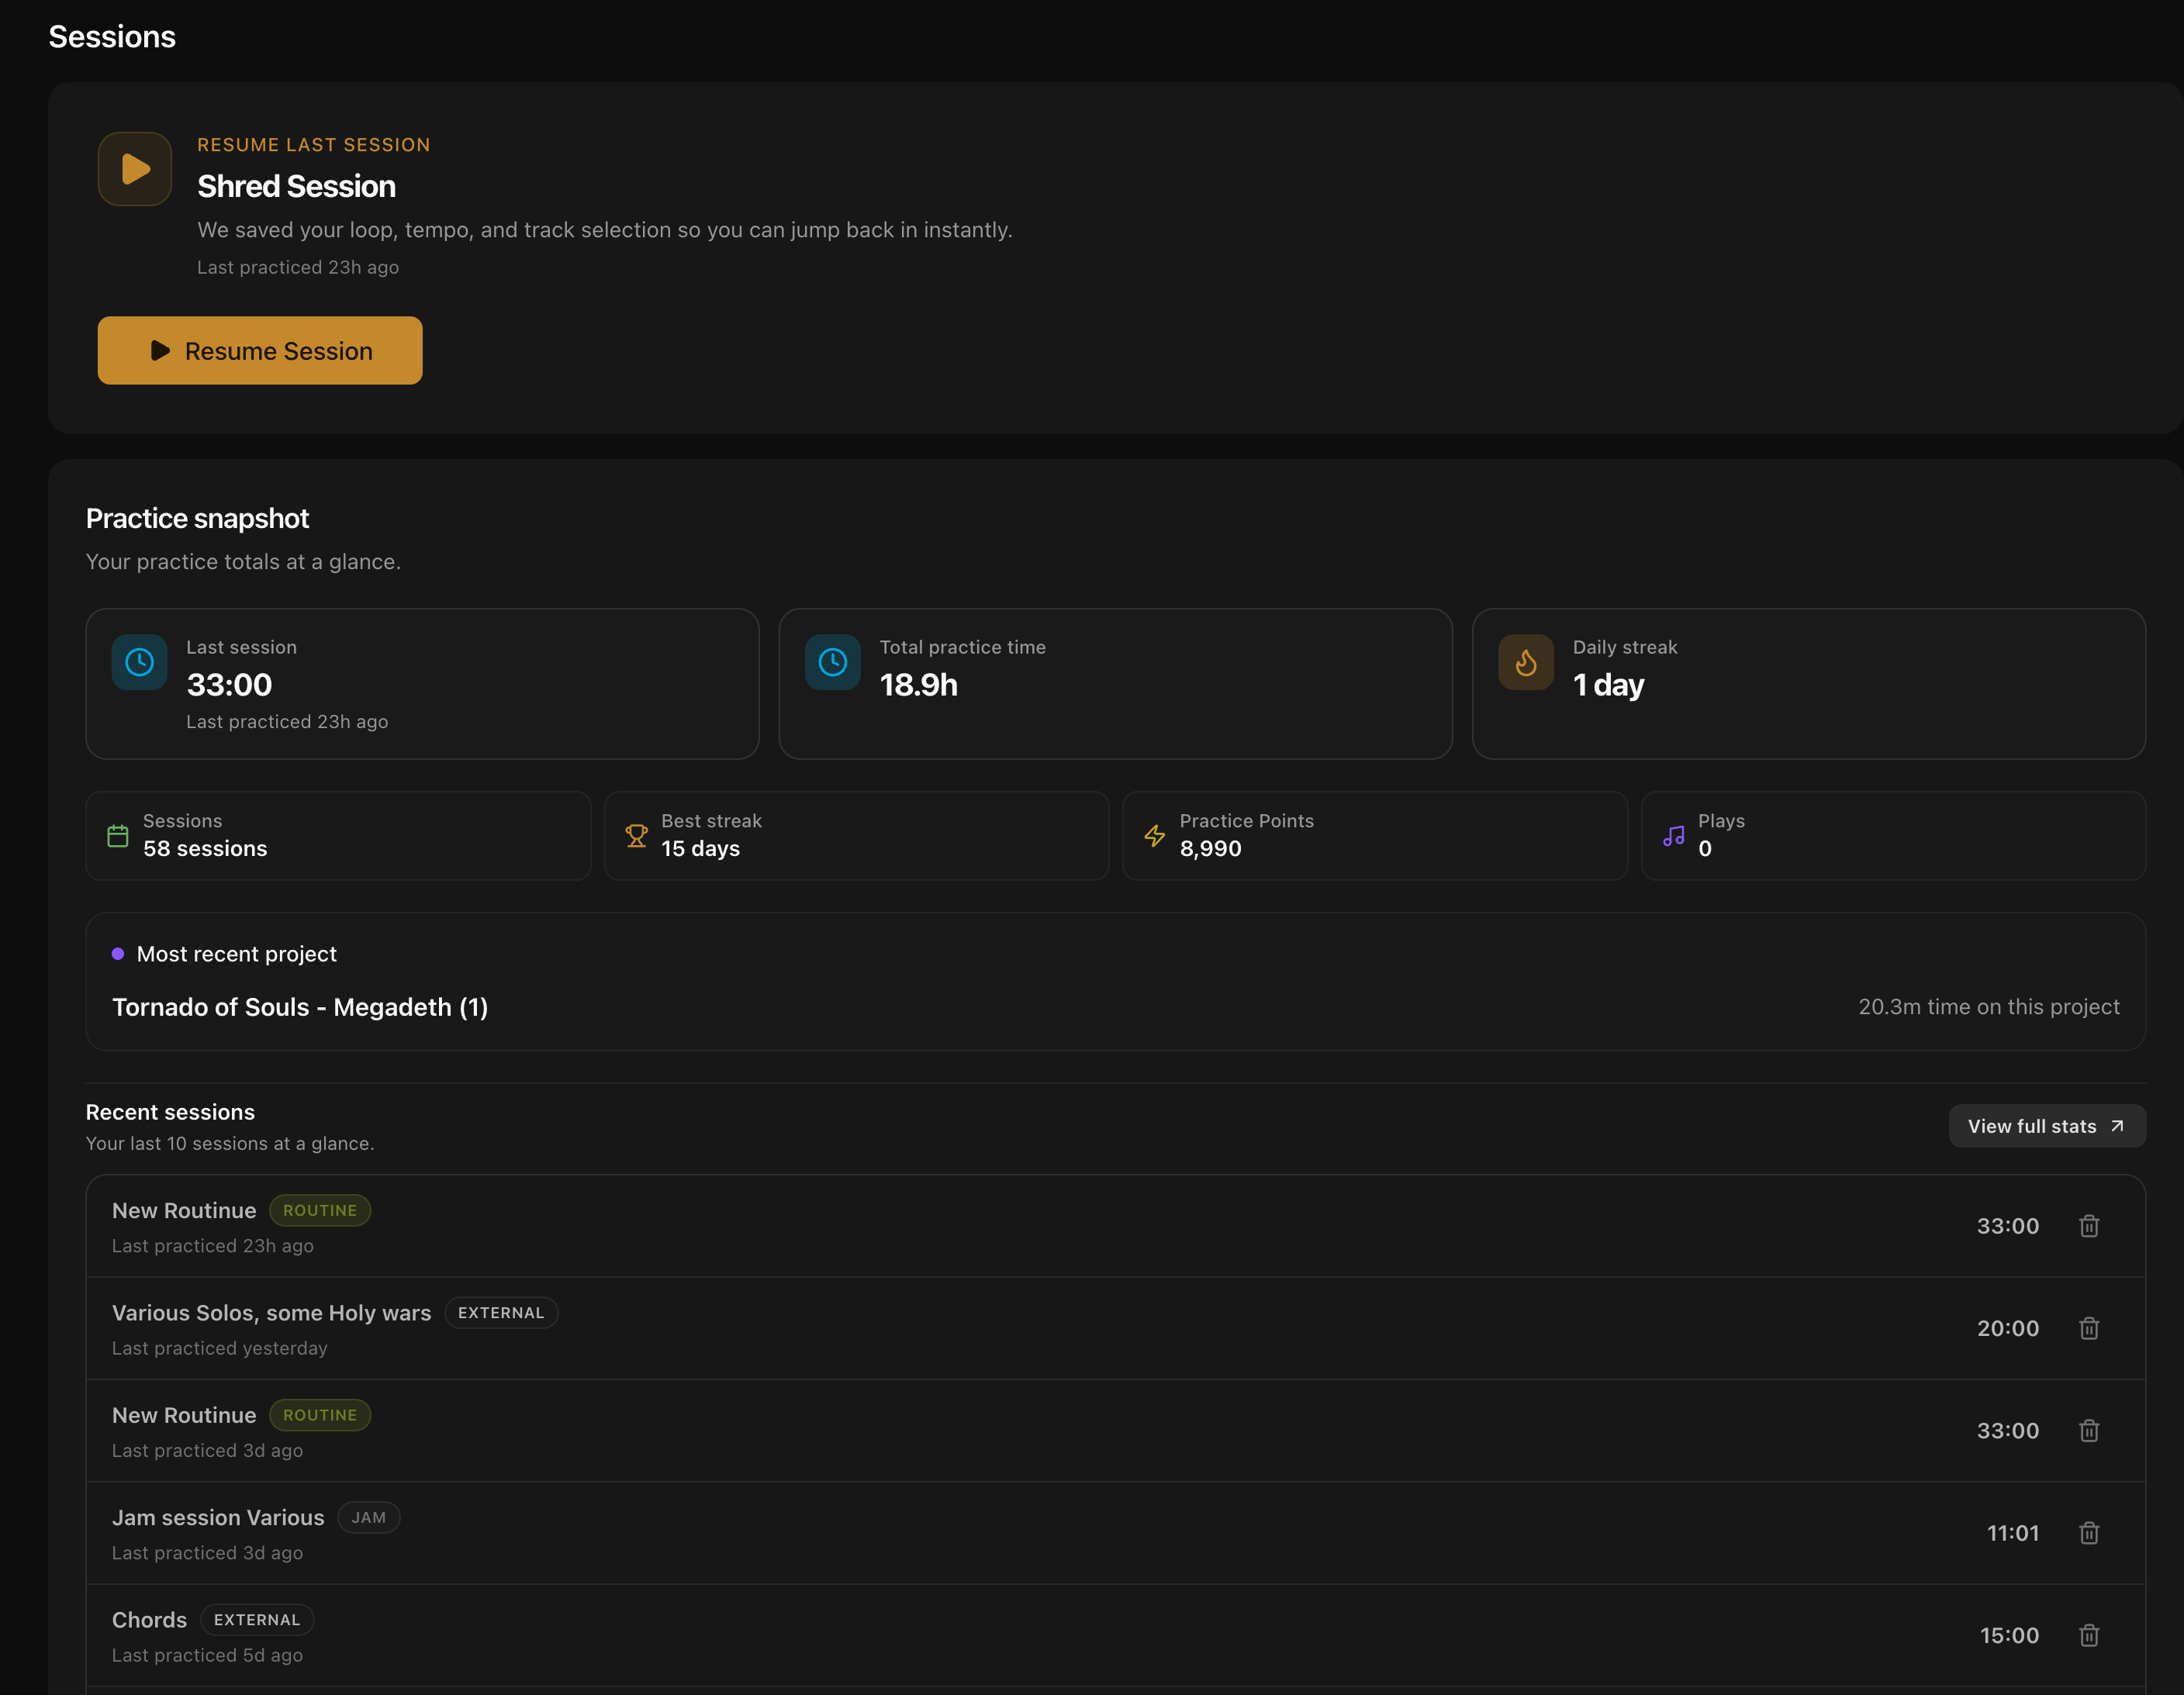Viewport: 2184px width, 1695px height.
Task: Open Tornado of Souls - Megadeth project
Action: (x=300, y=1007)
